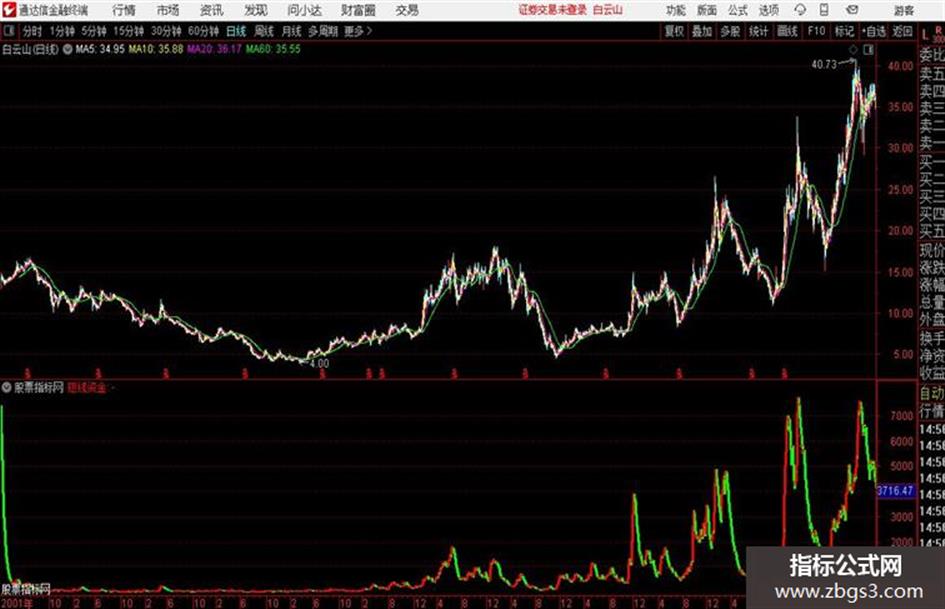Open the 版面 menu

707,10
